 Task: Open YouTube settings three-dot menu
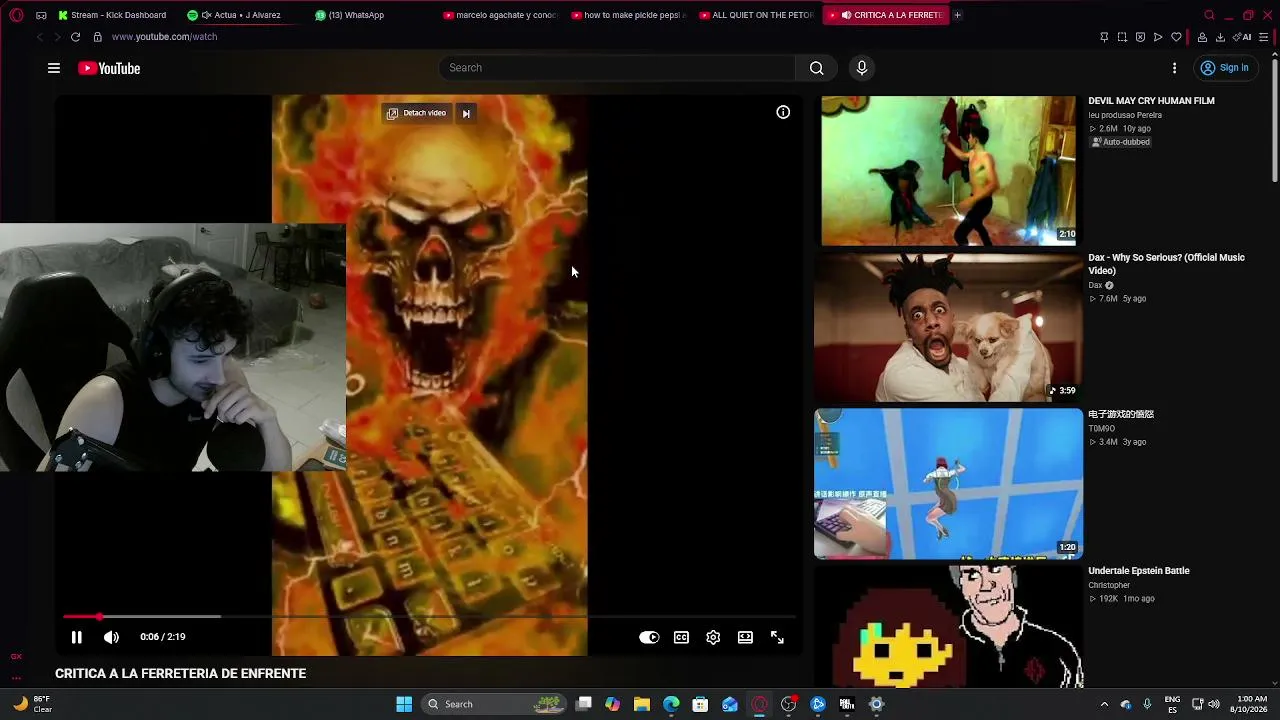[1174, 68]
